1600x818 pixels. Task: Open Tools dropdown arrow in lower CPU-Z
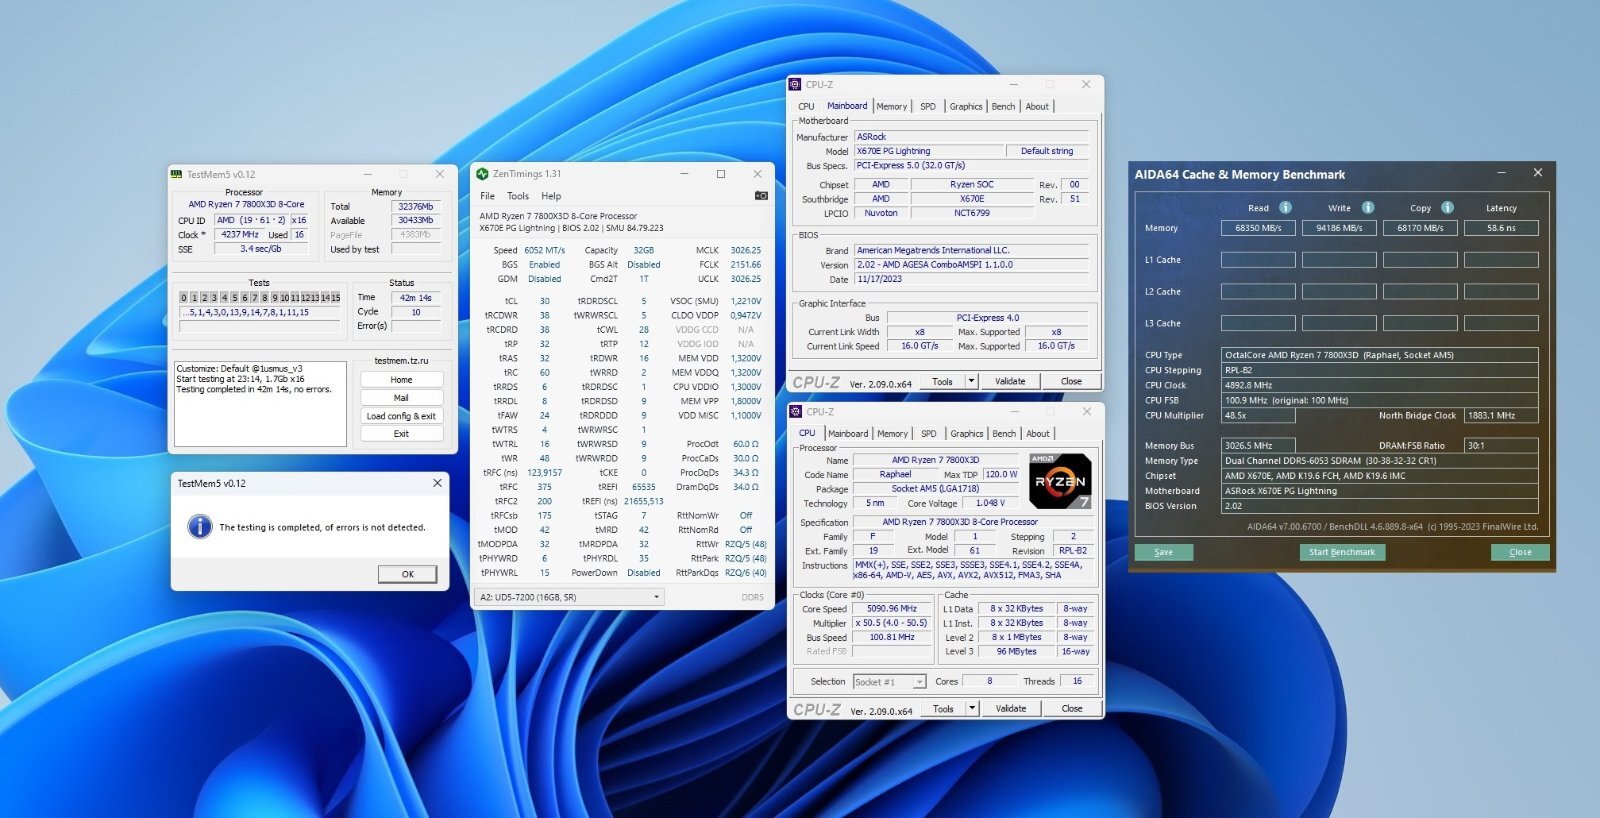(x=971, y=708)
